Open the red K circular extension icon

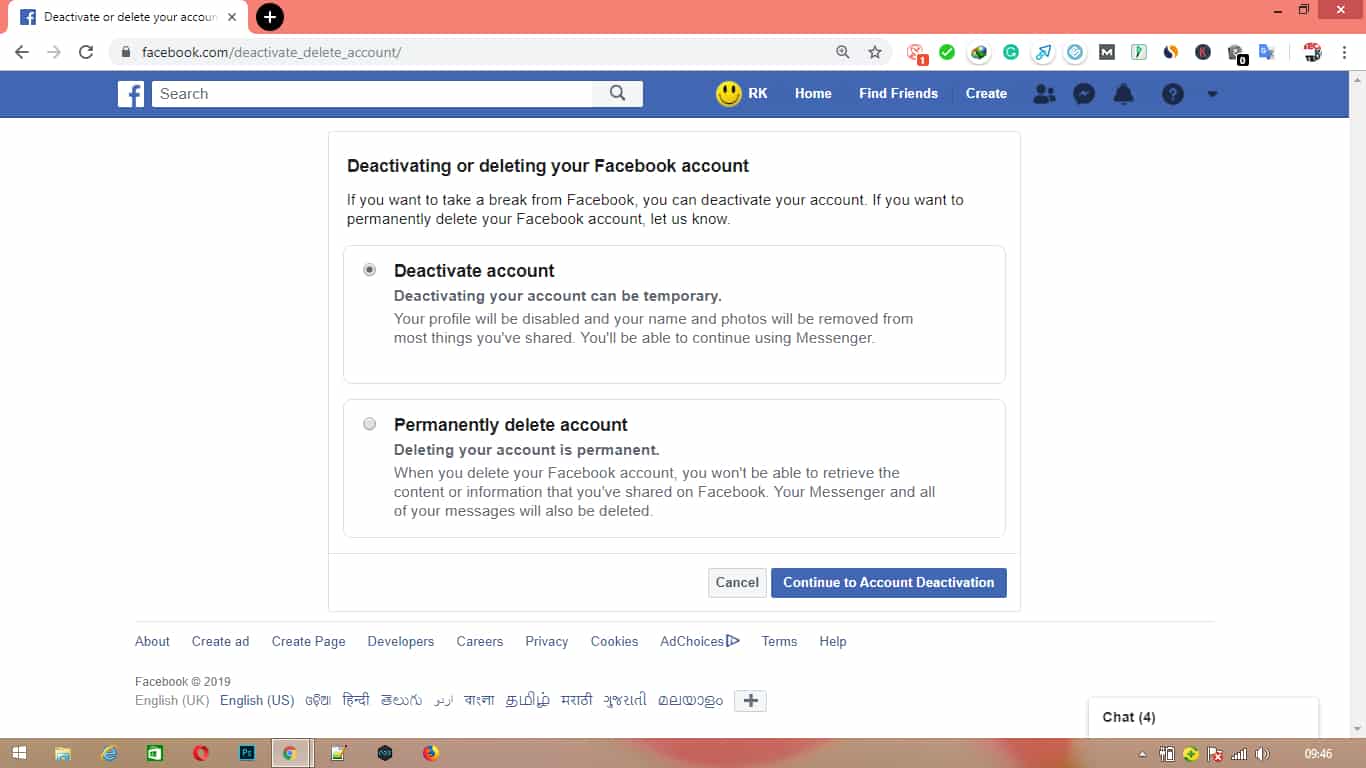pos(1203,52)
